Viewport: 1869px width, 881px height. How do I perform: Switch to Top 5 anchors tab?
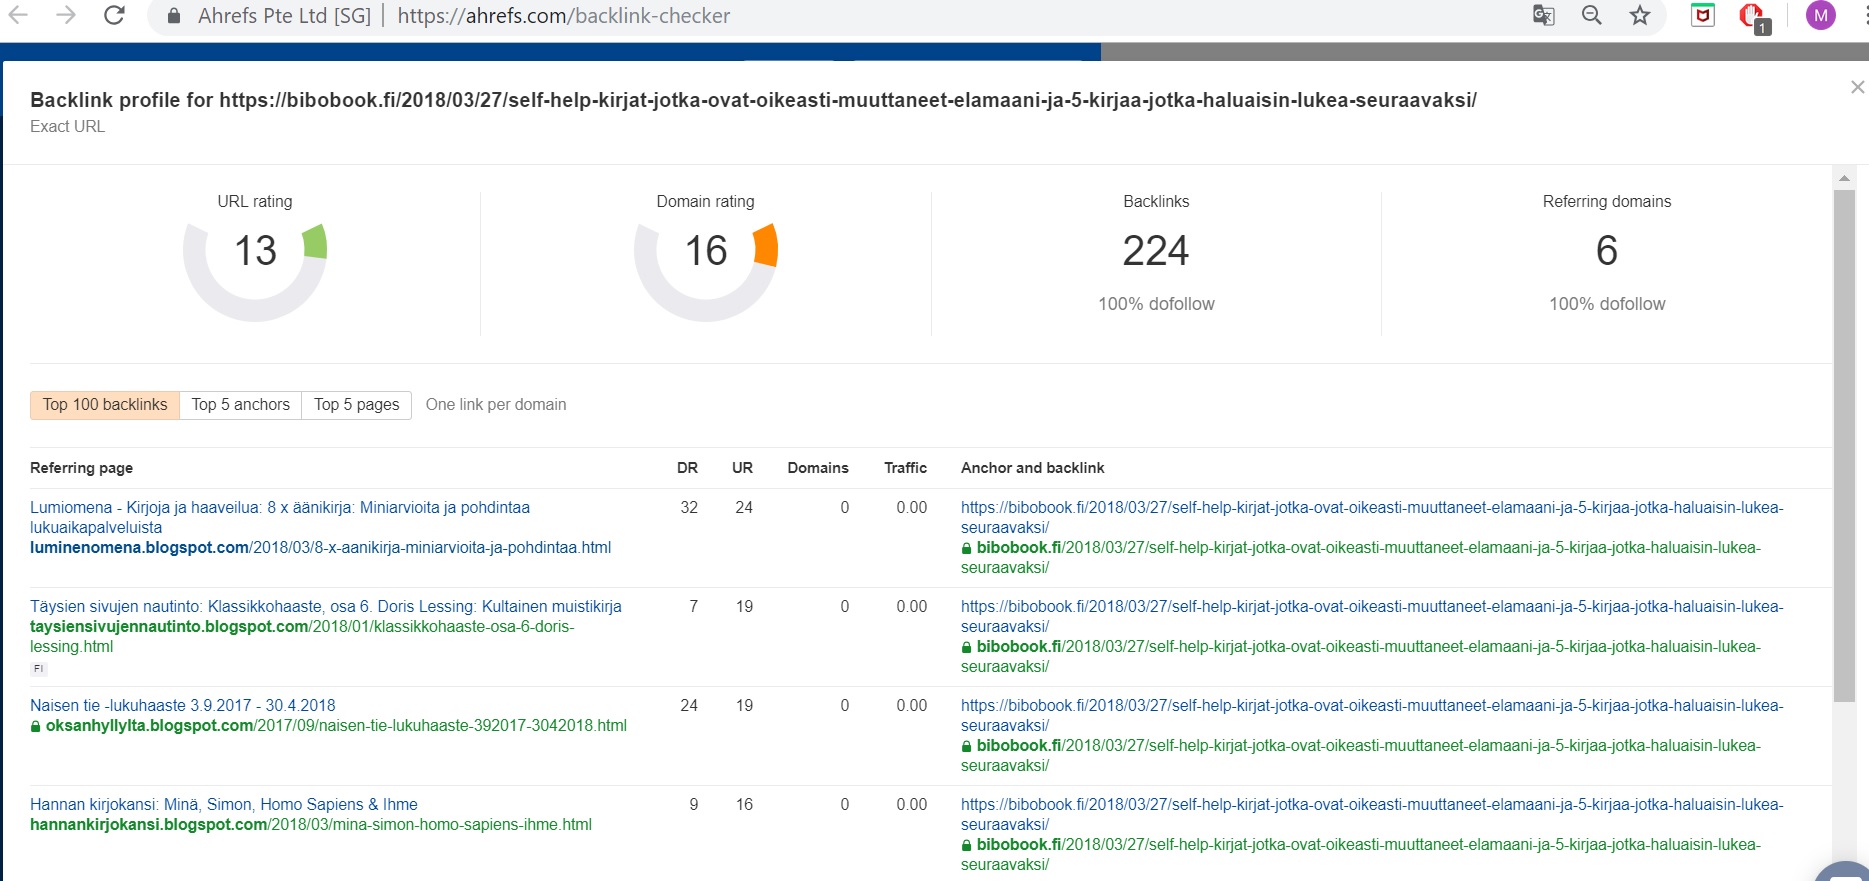coord(241,405)
